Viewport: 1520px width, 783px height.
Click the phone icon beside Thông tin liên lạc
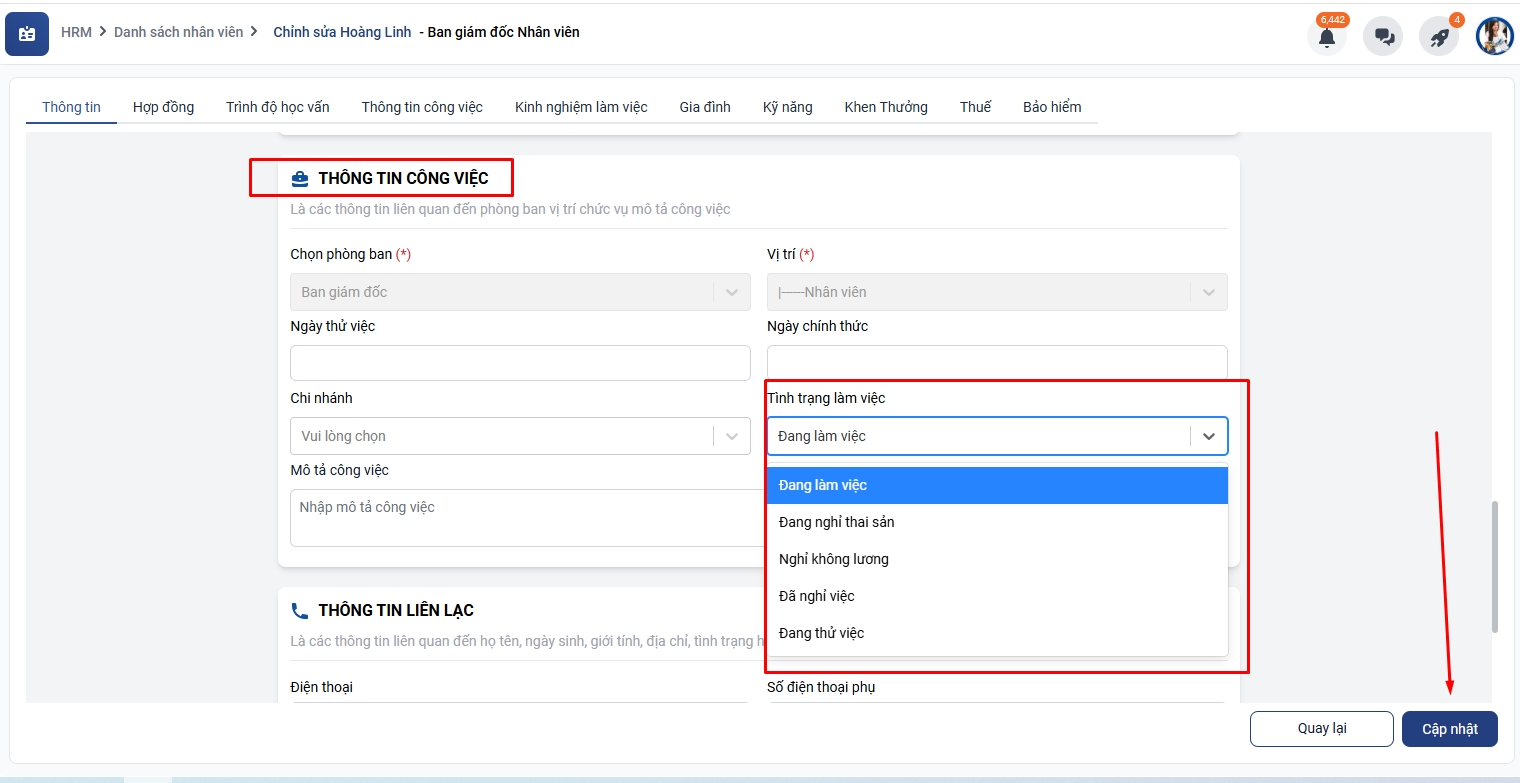pos(299,611)
